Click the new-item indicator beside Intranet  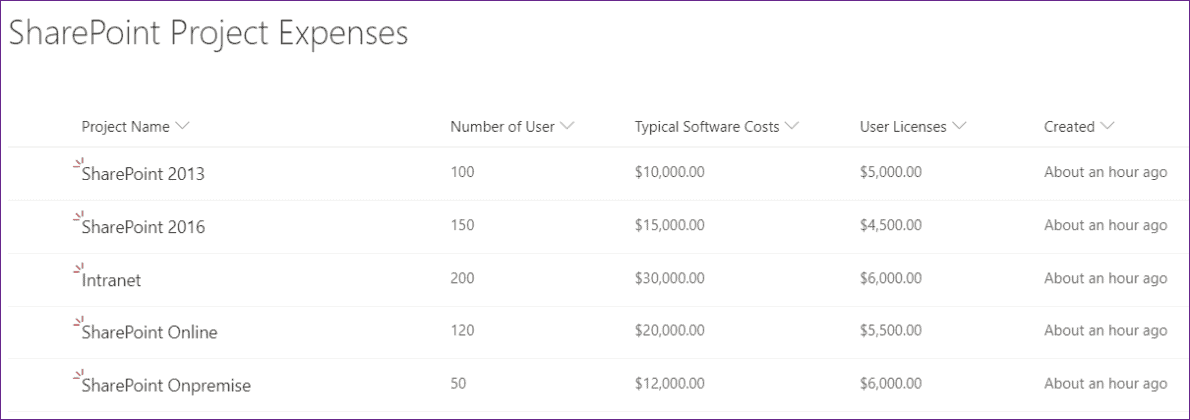(x=78, y=269)
